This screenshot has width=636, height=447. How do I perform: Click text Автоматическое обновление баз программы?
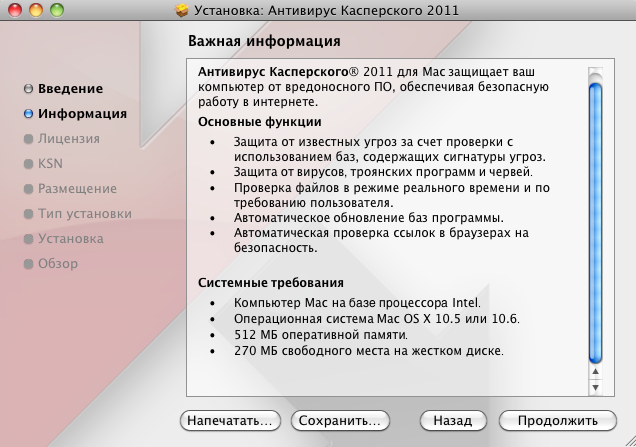tap(369, 218)
